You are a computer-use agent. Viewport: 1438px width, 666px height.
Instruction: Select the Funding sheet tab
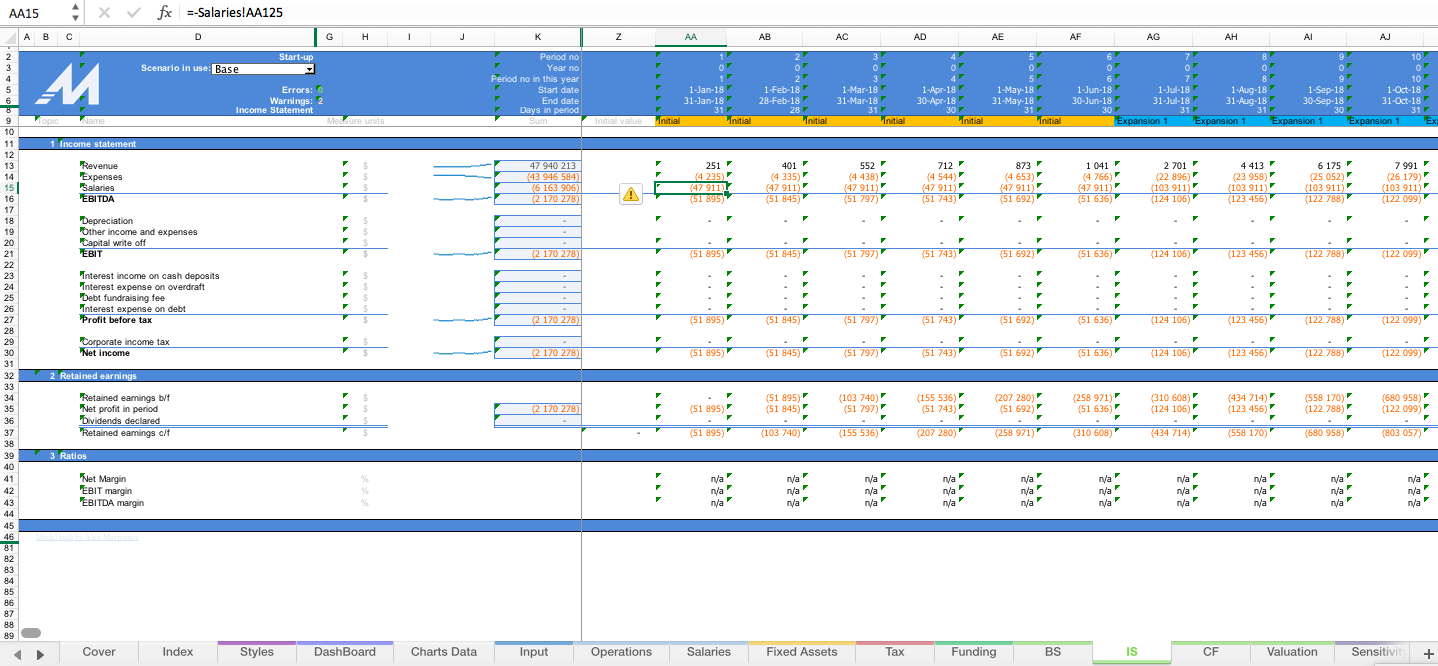973,651
